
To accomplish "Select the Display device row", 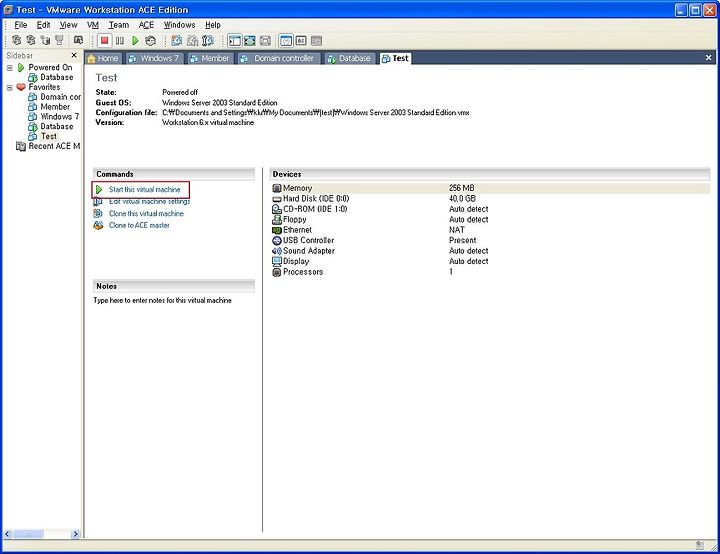I will click(490, 261).
